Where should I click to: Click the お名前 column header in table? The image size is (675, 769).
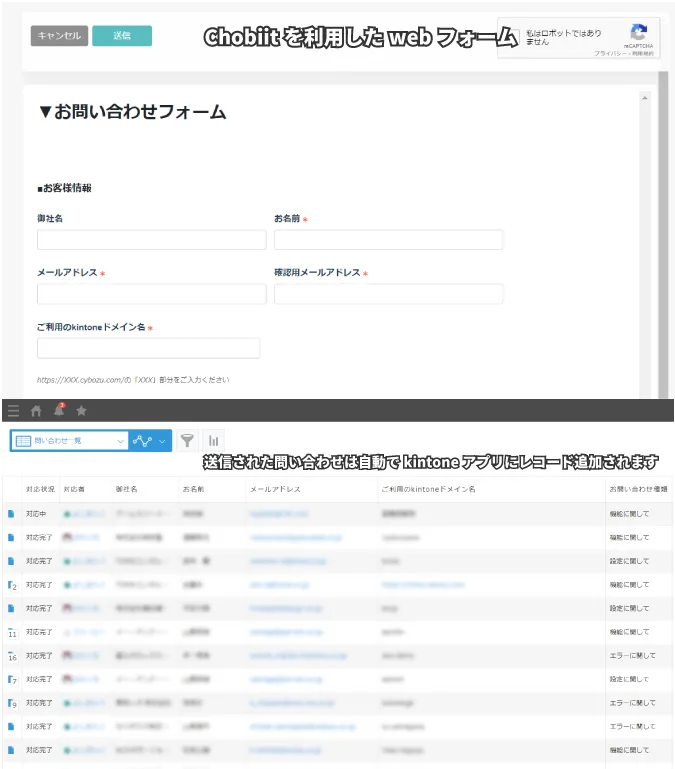pyautogui.click(x=193, y=489)
